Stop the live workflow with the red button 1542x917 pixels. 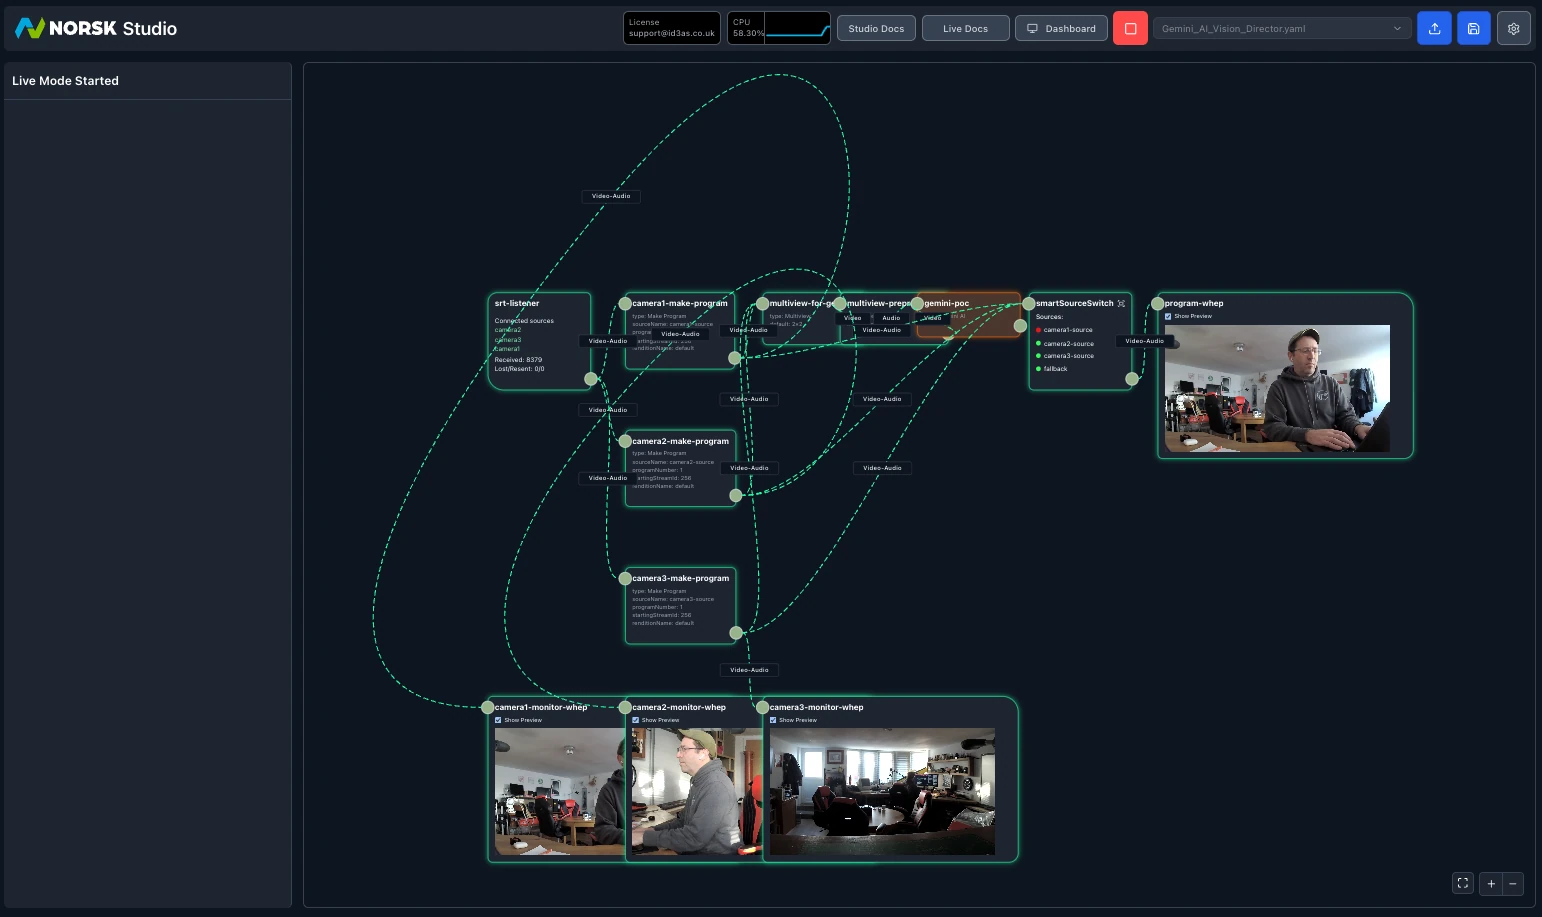click(1130, 28)
